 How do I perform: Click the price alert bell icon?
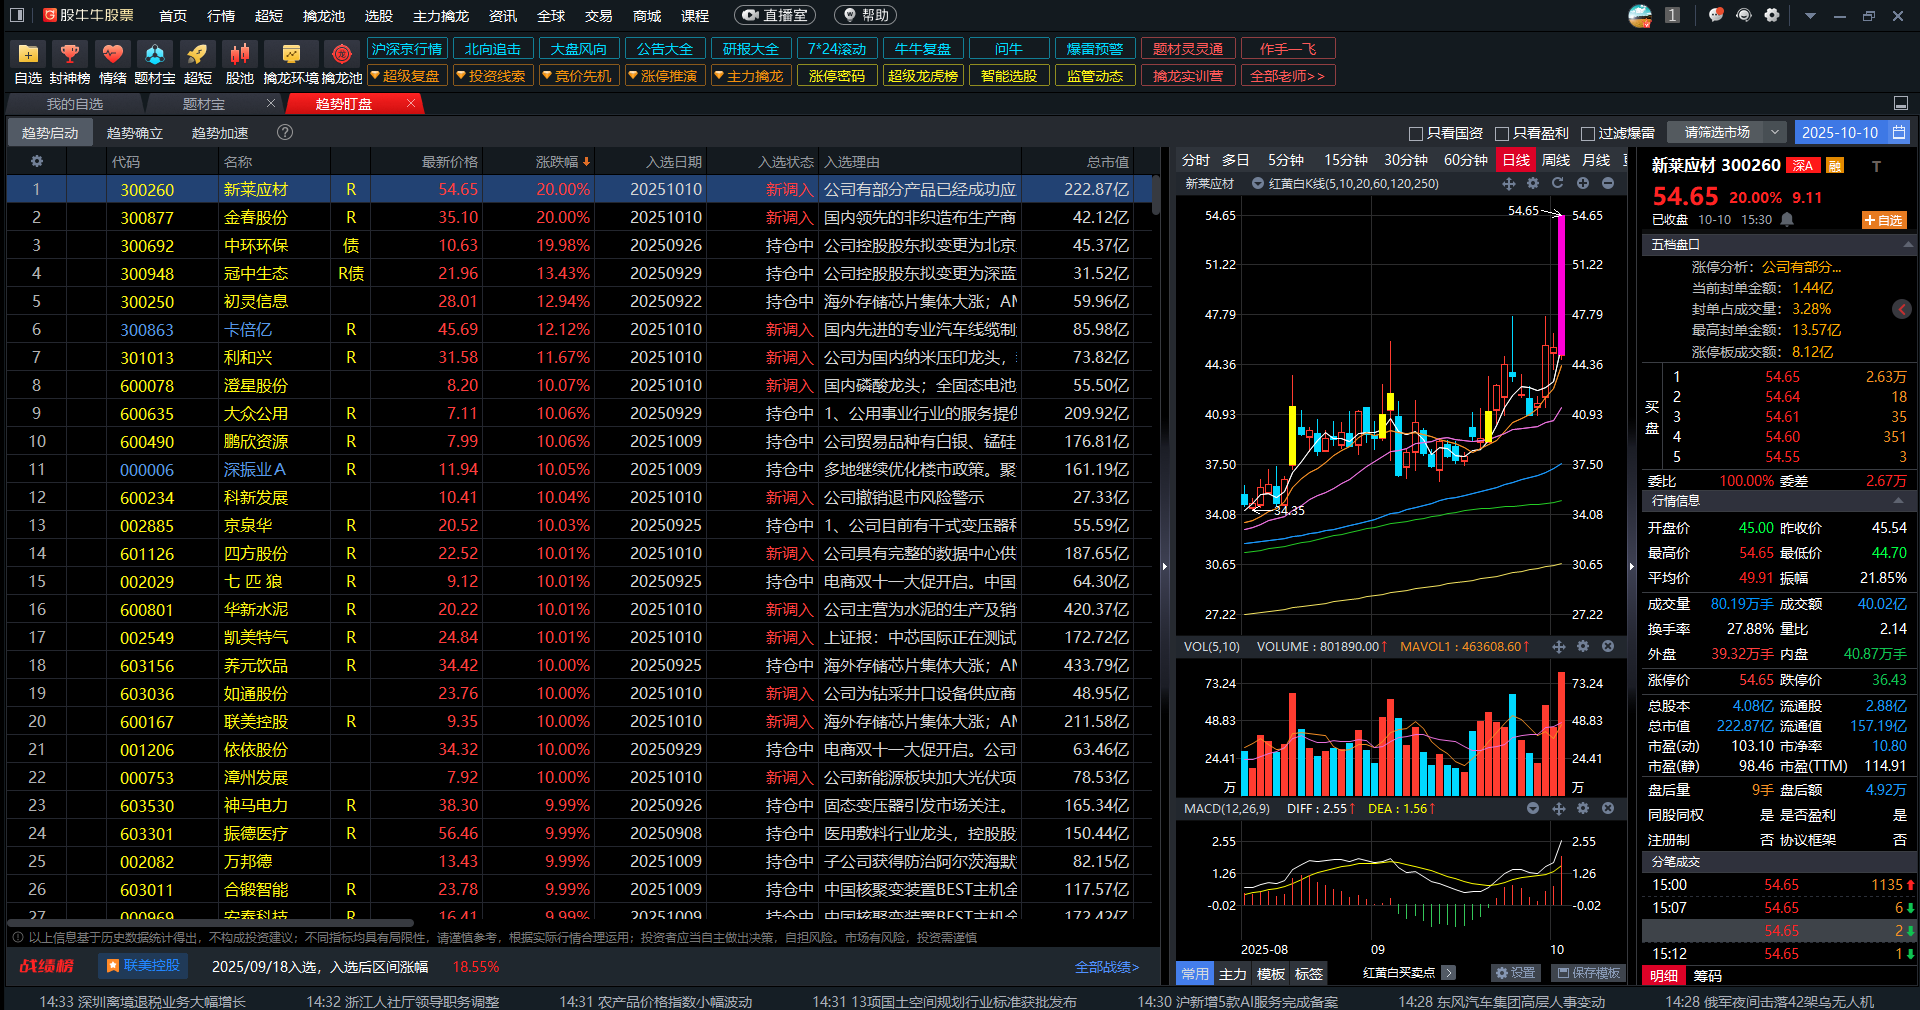pos(1787,220)
